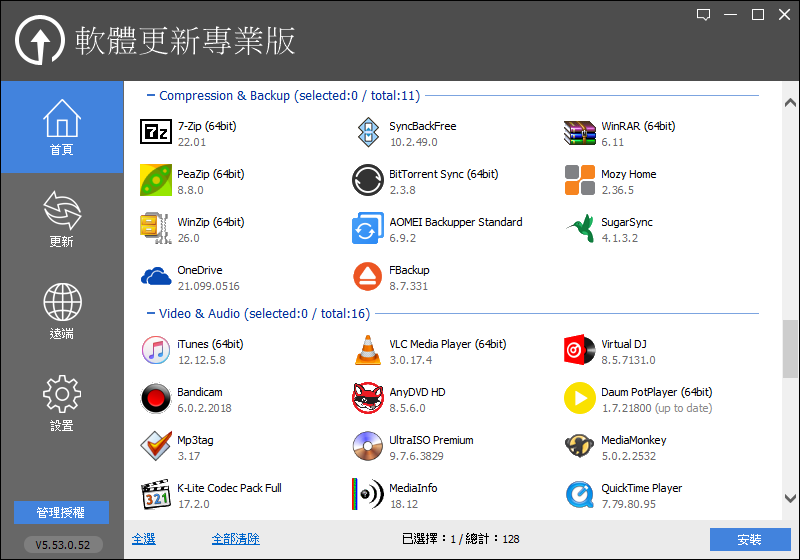Screen dimensions: 800x560
Task: Click the 'AOMEI Backupper Standard' name
Action: click(456, 222)
